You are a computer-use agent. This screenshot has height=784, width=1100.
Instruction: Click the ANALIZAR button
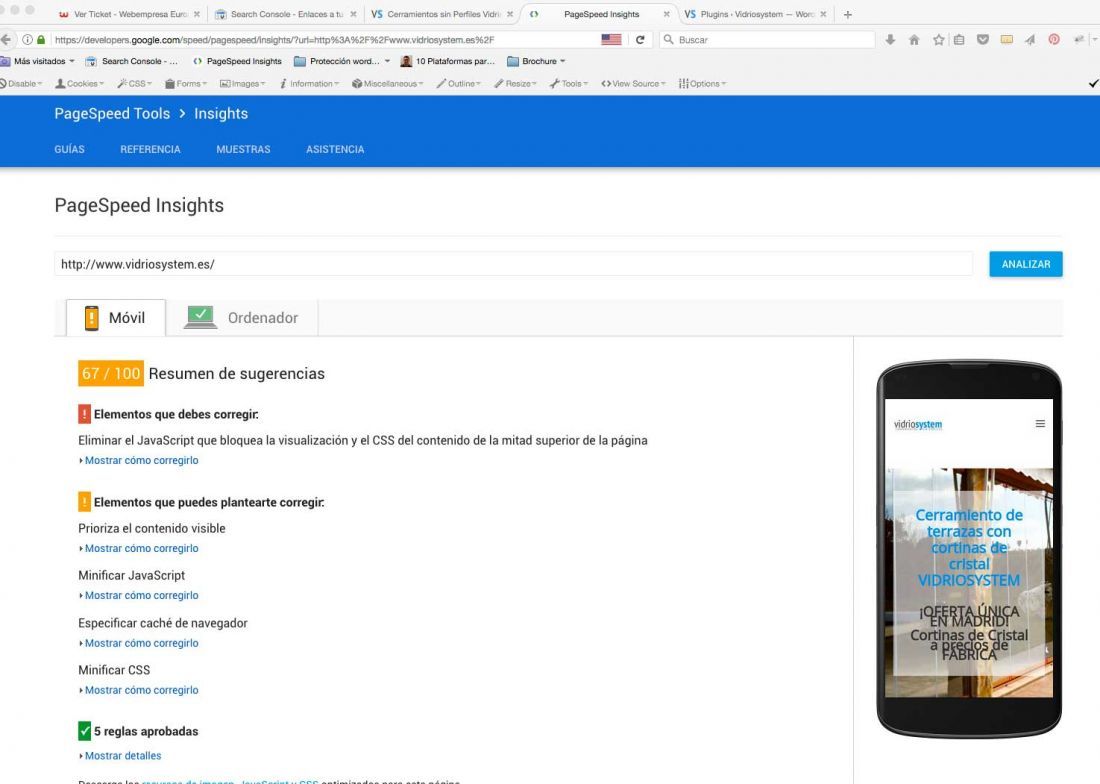(1026, 264)
